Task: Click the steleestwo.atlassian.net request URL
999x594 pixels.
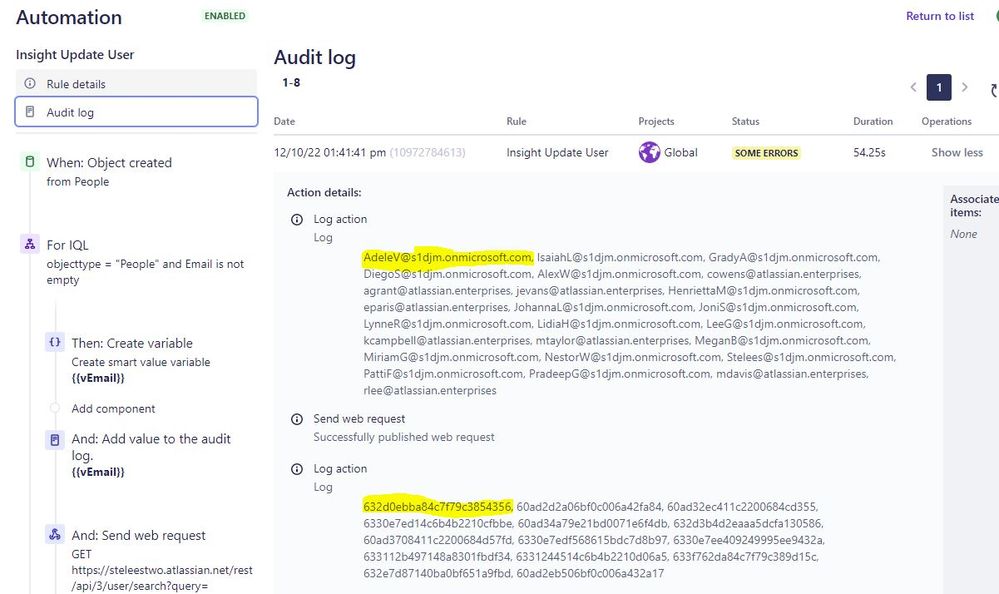Action: point(162,578)
